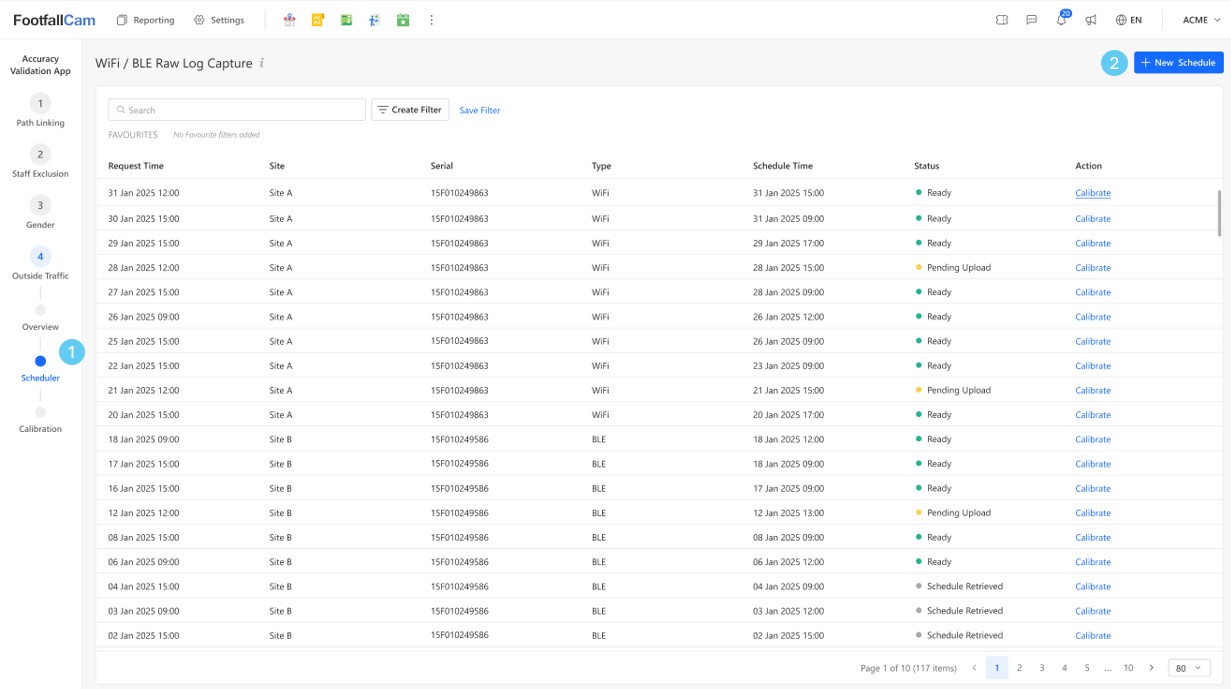
Task: Click the info icon beside page title
Action: [262, 63]
